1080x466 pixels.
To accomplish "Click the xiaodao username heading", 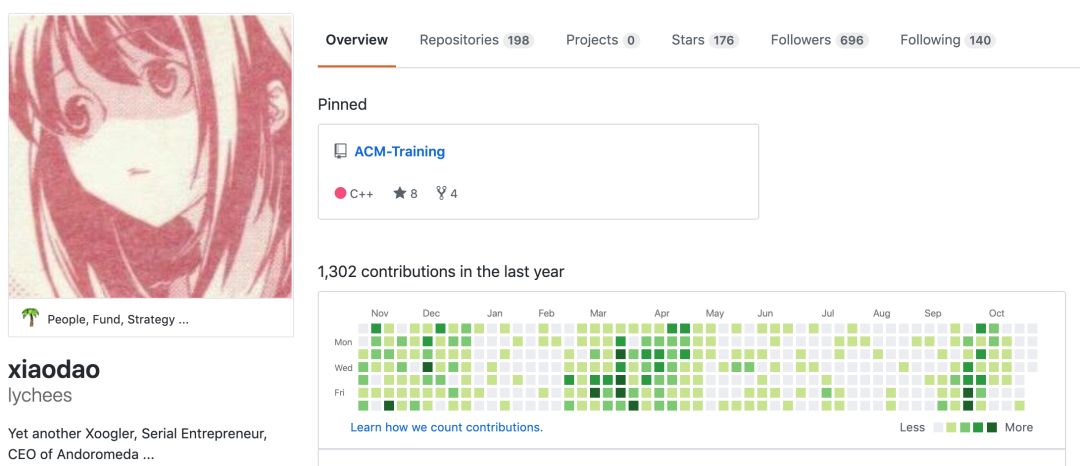I will click(x=54, y=369).
